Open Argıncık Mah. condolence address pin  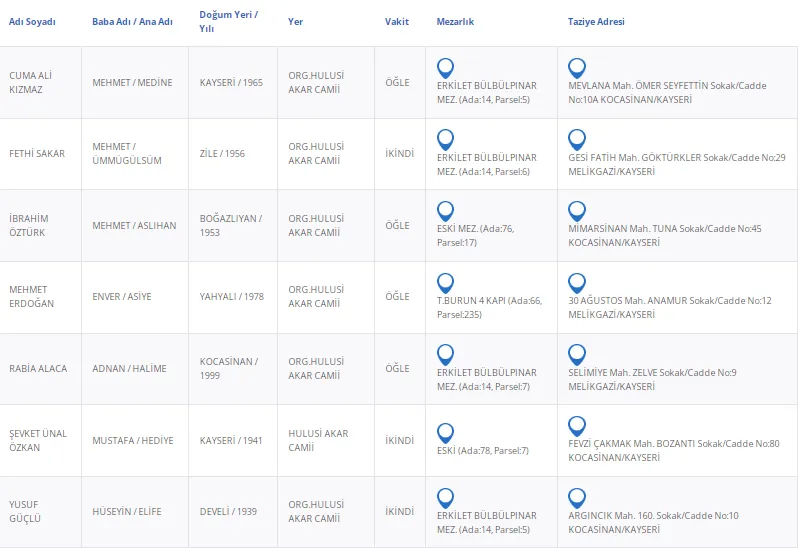576,498
